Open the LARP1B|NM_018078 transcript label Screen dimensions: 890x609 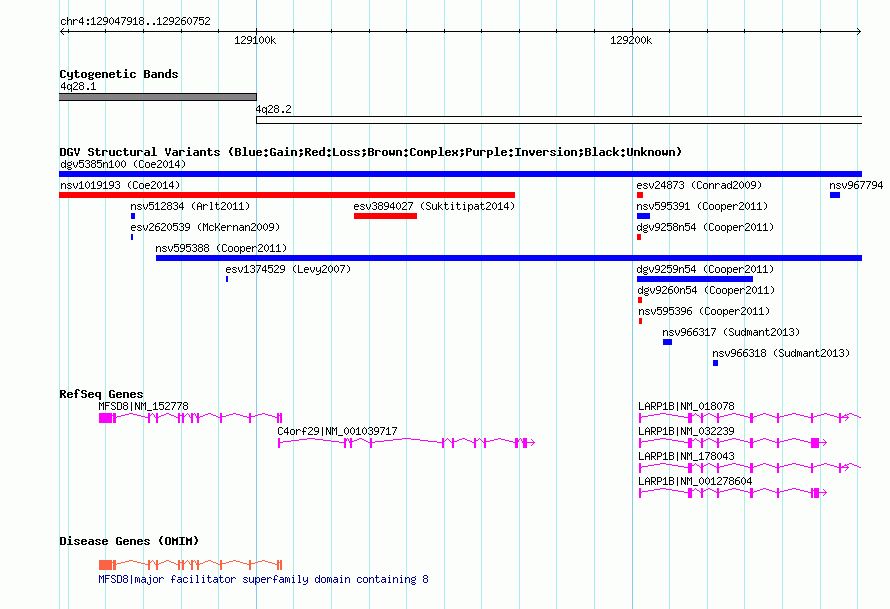point(686,406)
